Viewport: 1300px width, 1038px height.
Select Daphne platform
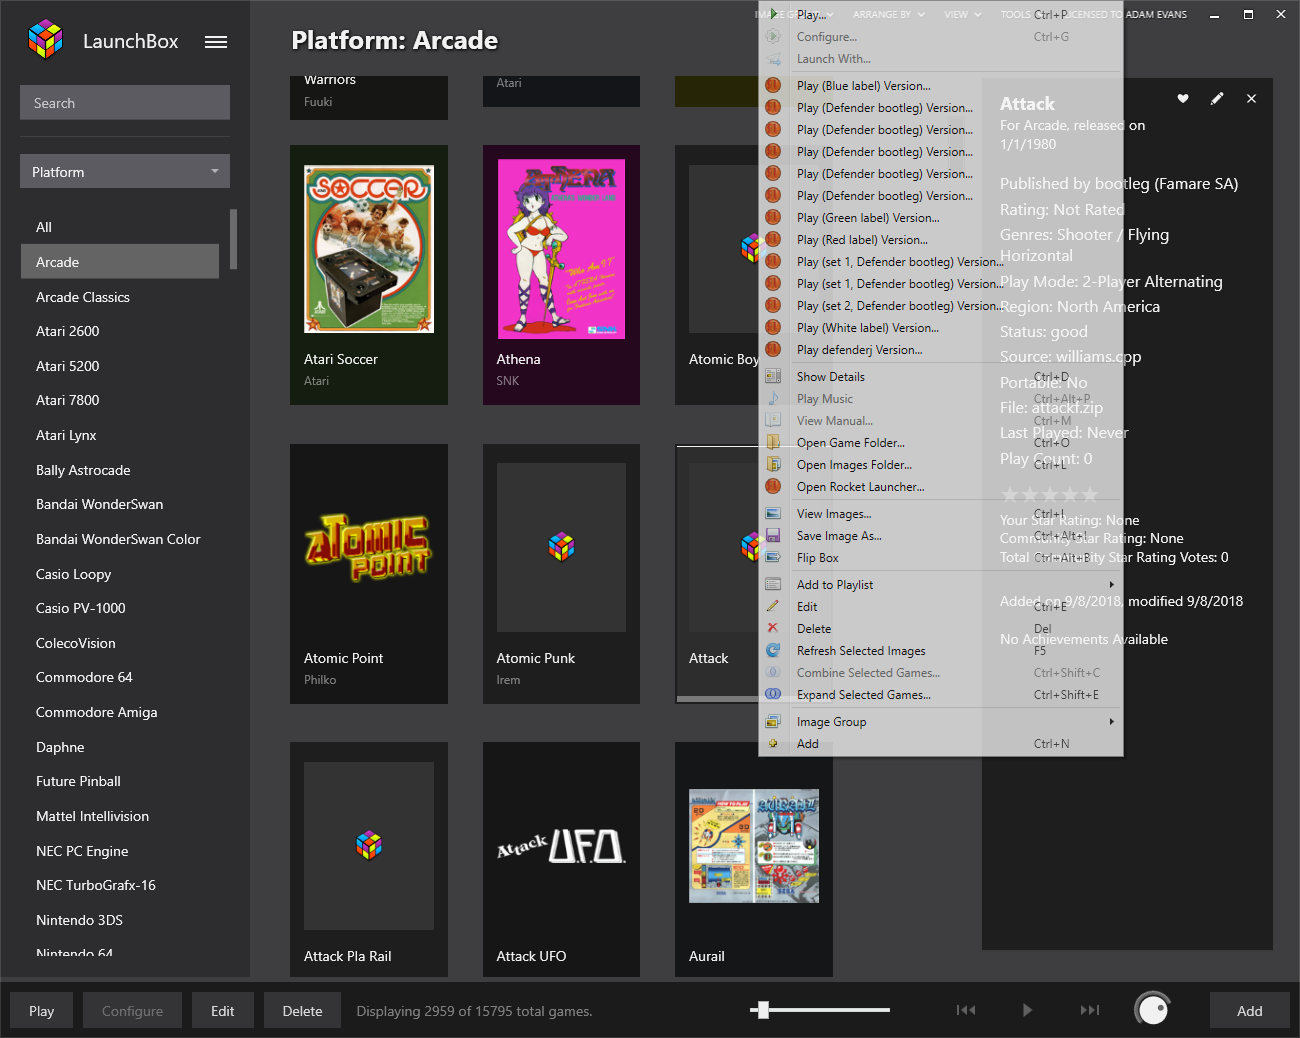pyautogui.click(x=120, y=747)
